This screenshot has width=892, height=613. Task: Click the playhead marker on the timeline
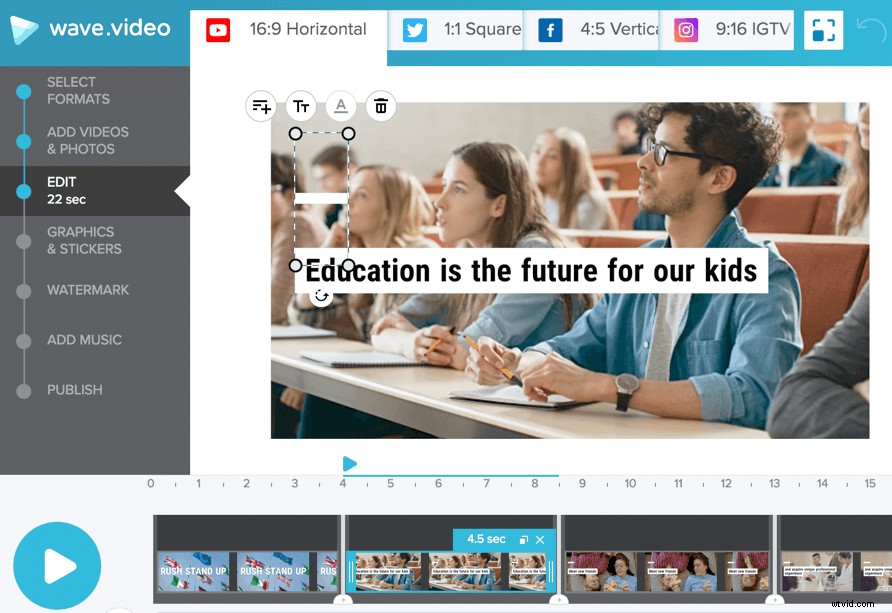tap(349, 463)
